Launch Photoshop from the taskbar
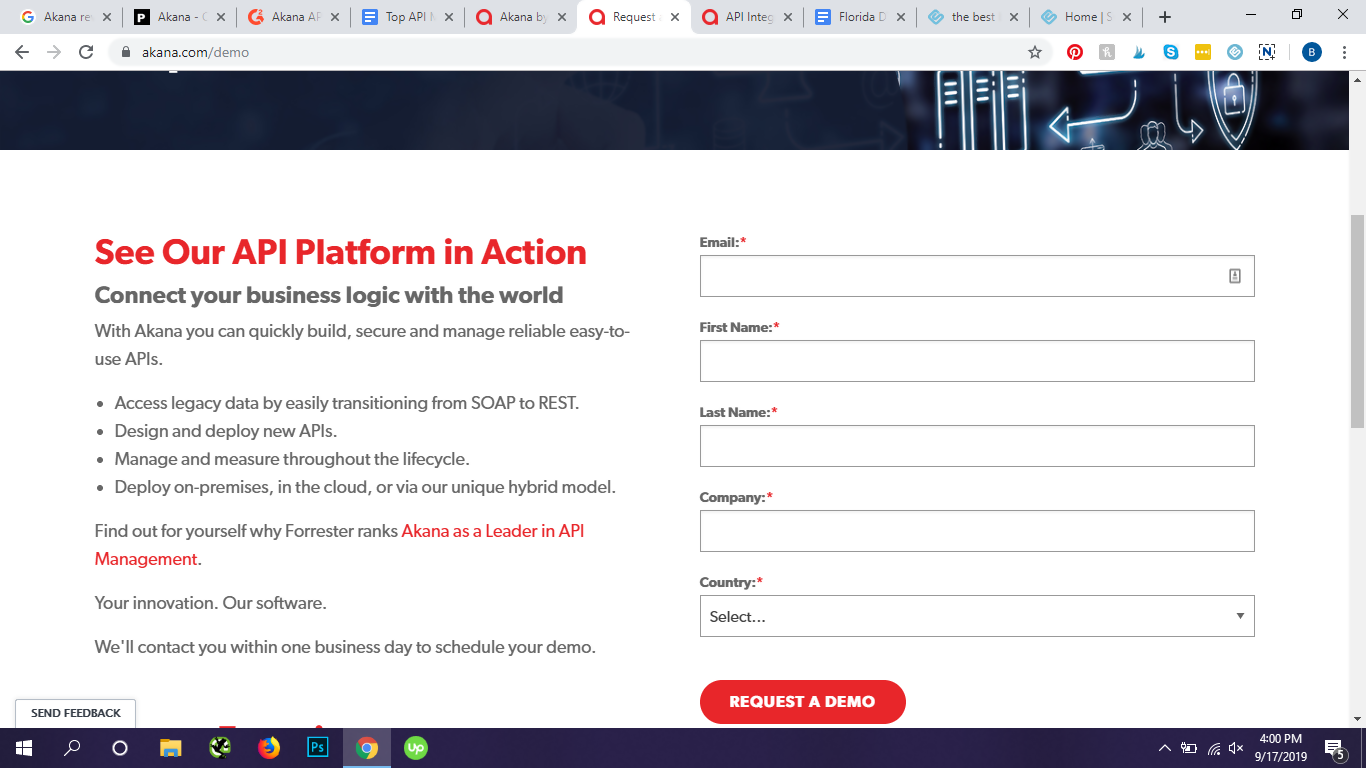 tap(318, 747)
